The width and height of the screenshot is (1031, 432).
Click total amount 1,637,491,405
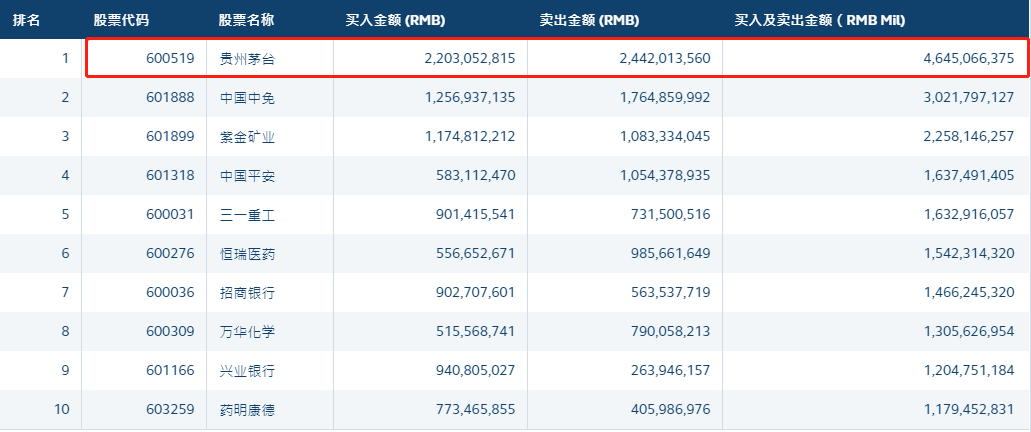(x=969, y=176)
